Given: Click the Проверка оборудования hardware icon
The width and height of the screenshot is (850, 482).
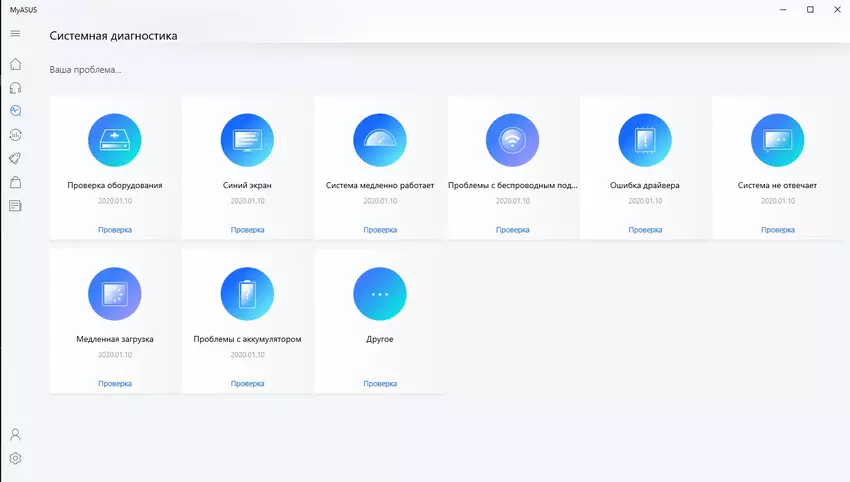Looking at the screenshot, I should 115,140.
